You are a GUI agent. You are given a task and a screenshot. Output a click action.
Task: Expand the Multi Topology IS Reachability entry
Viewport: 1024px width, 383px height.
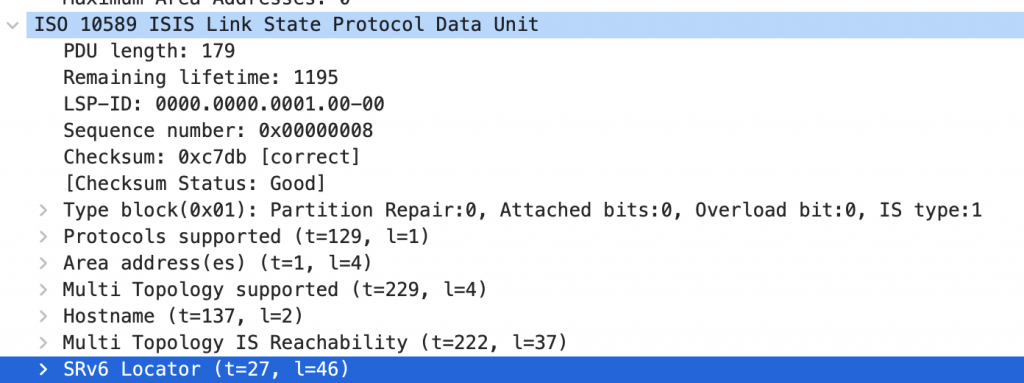43,342
